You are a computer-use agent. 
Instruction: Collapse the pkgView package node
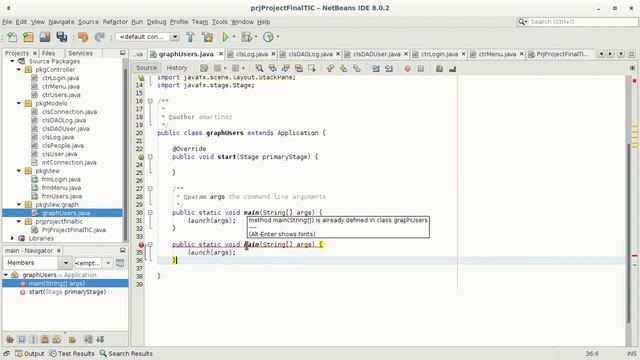tap(19, 171)
